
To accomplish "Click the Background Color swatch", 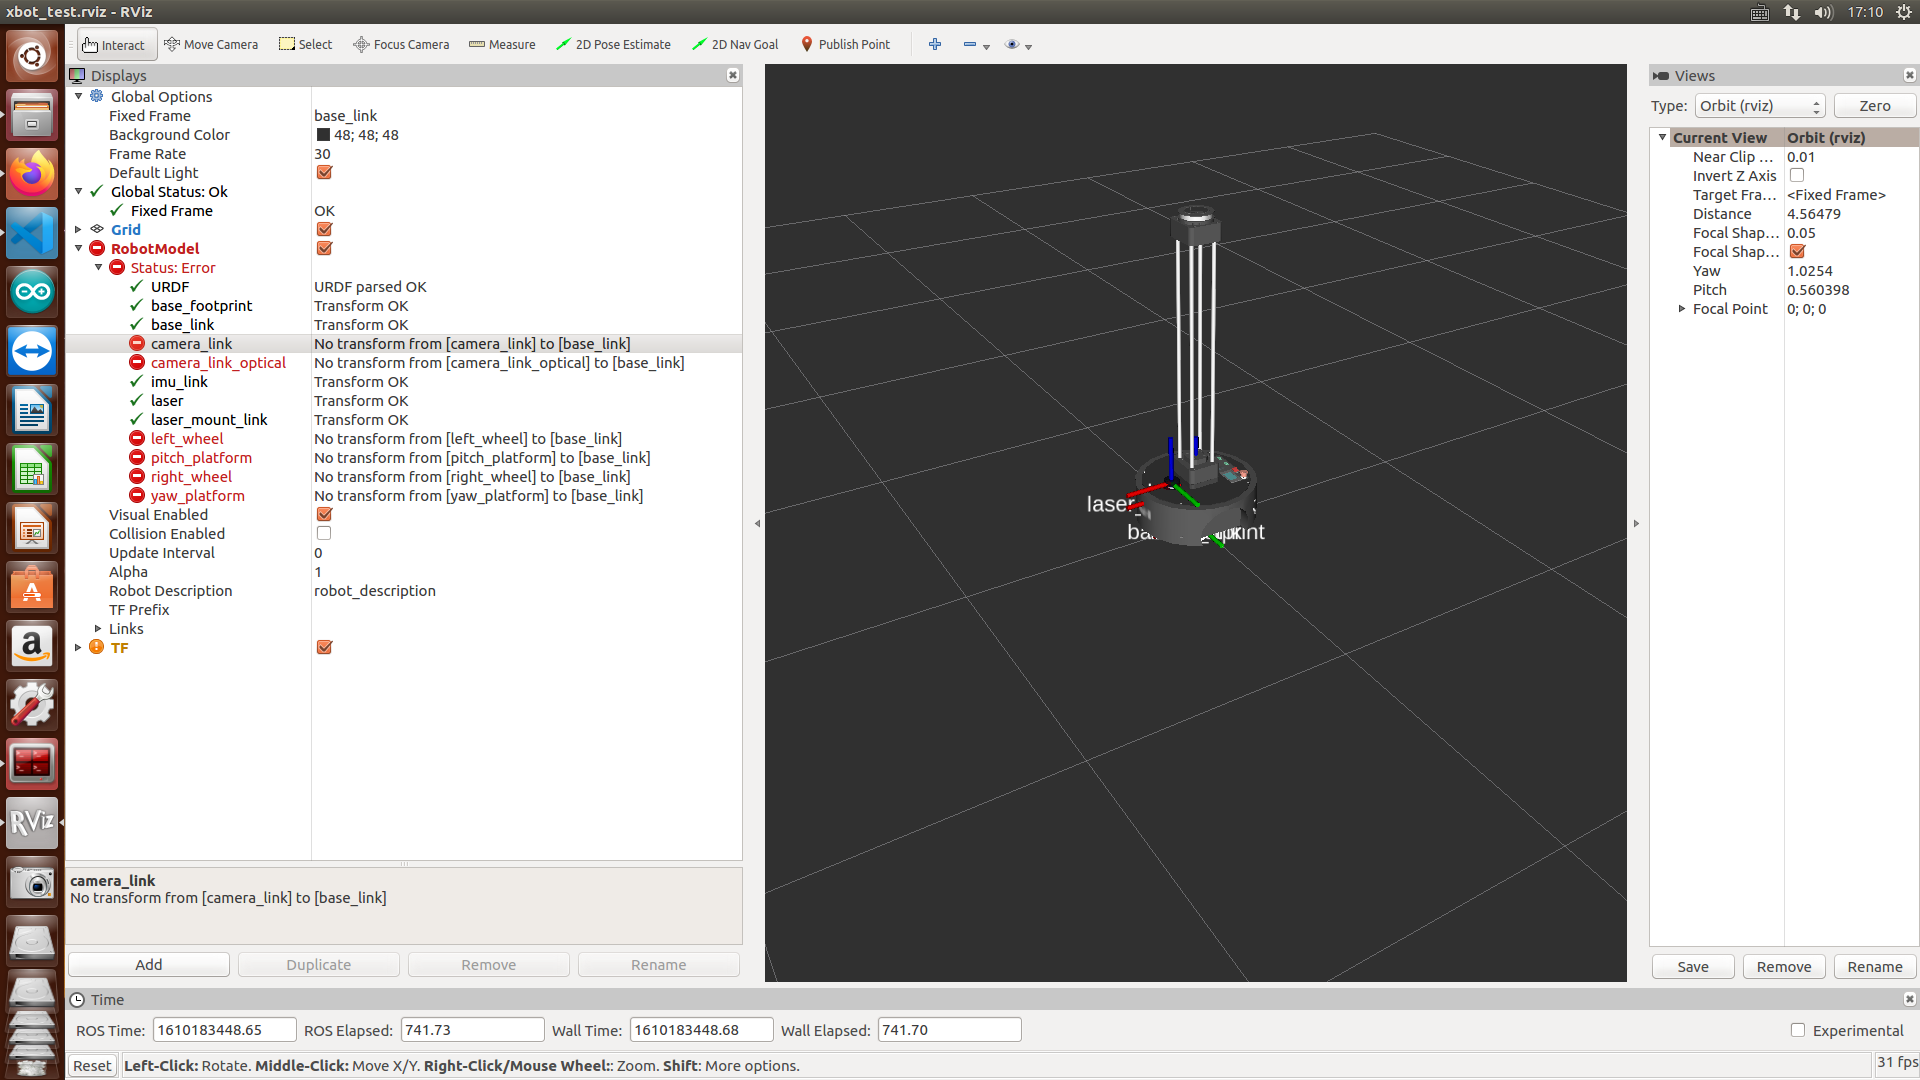I will tap(323, 134).
